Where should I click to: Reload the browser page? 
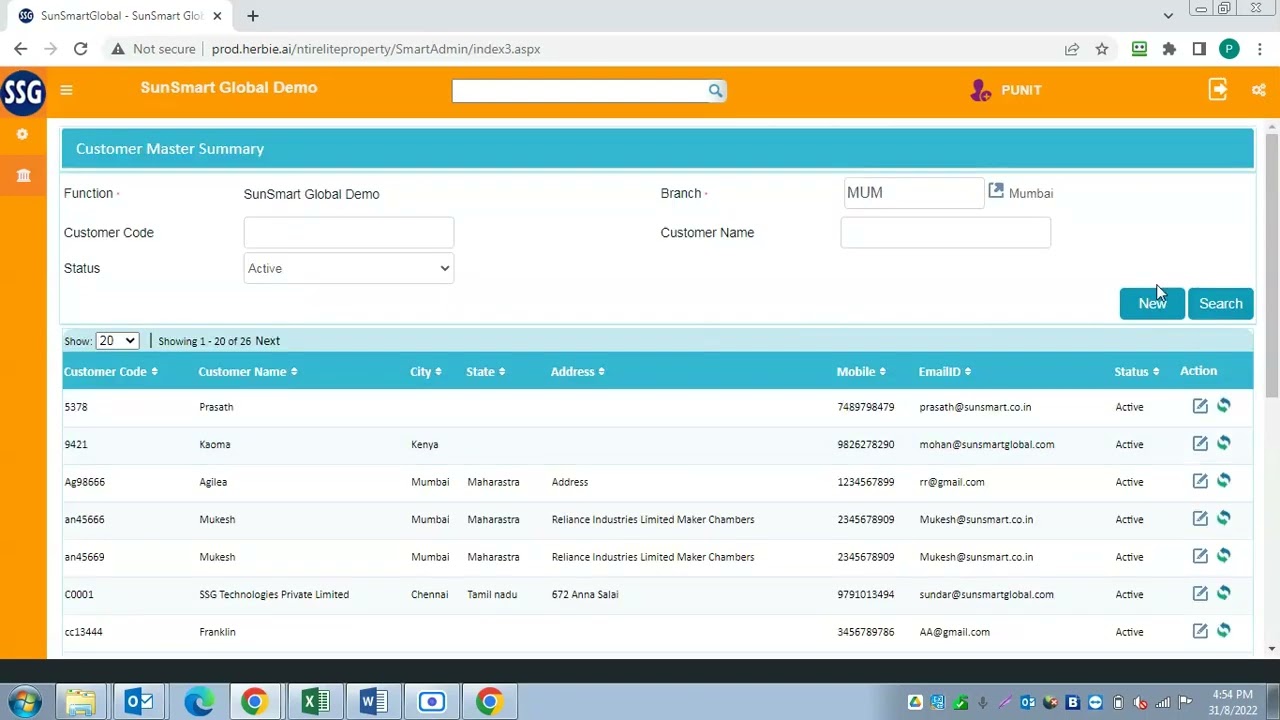pyautogui.click(x=80, y=49)
